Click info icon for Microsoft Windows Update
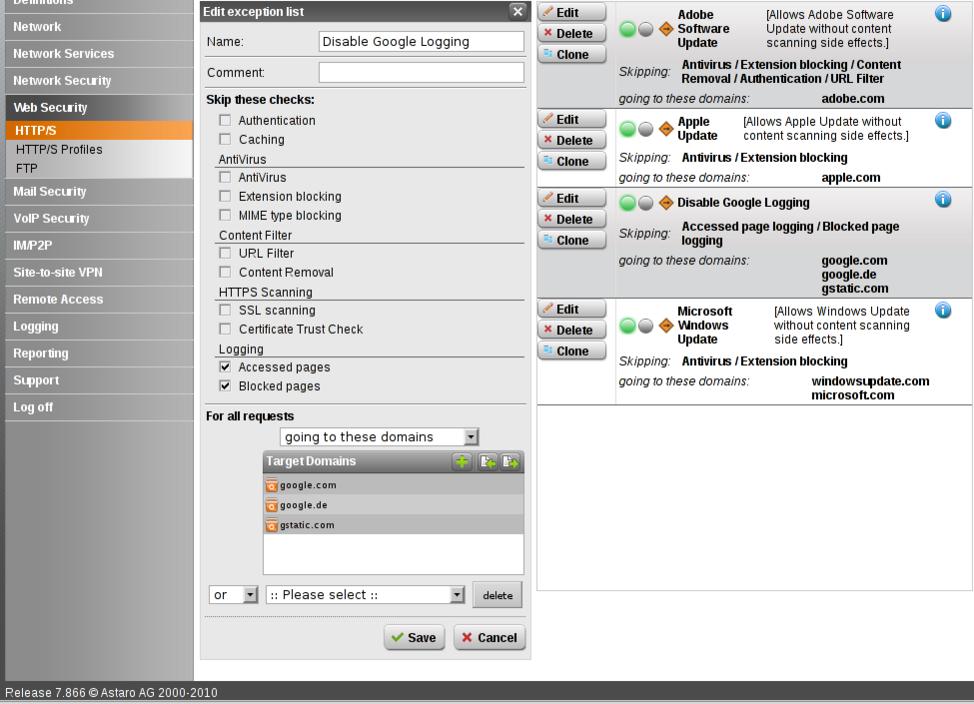This screenshot has width=974, height=704. click(x=942, y=310)
